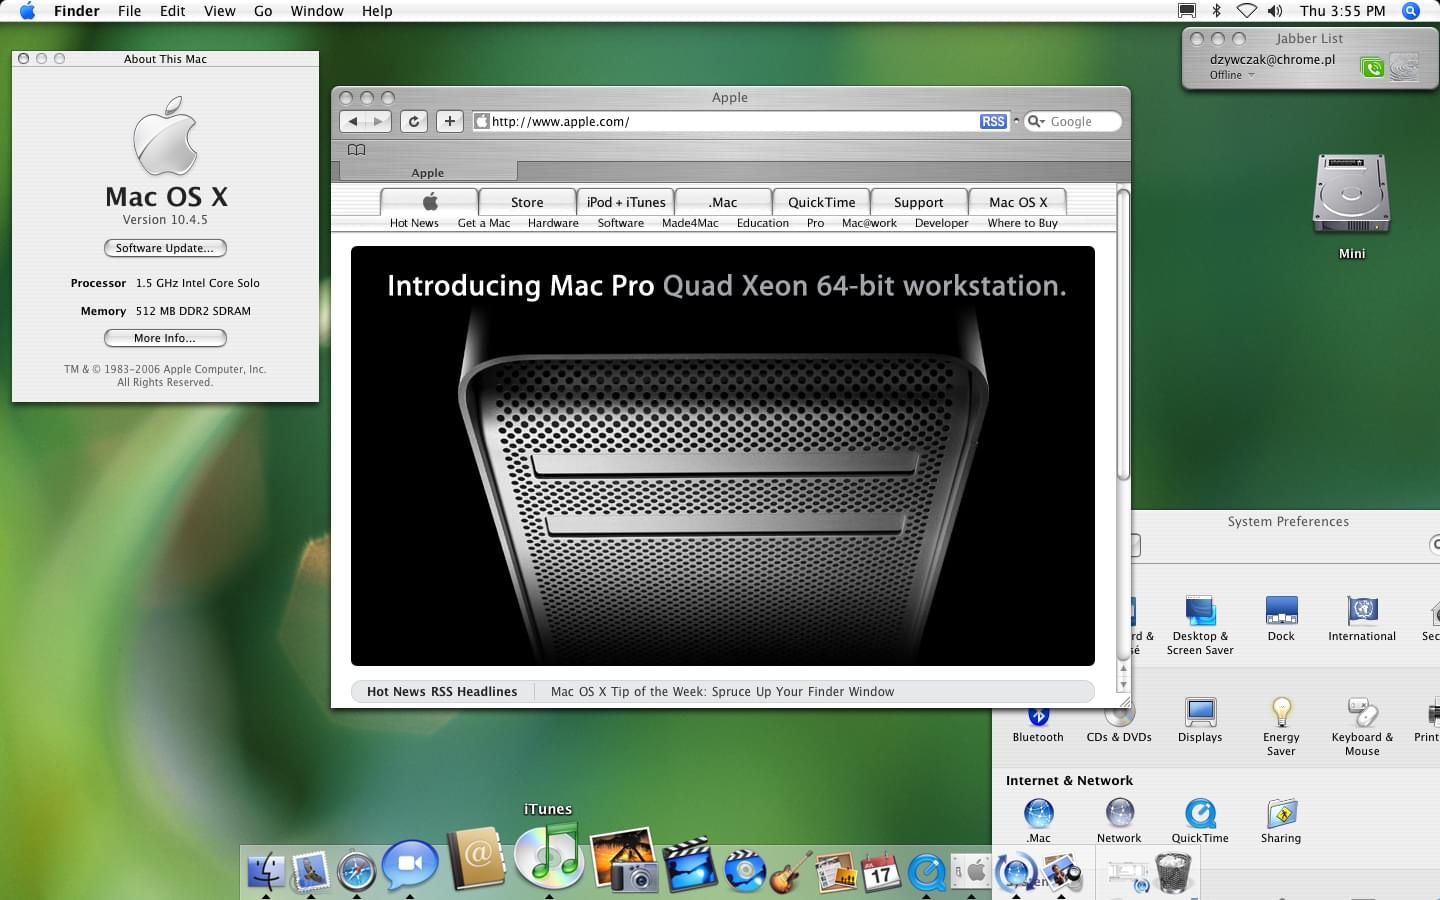Open International preferences
This screenshot has height=900, width=1440.
(1362, 619)
